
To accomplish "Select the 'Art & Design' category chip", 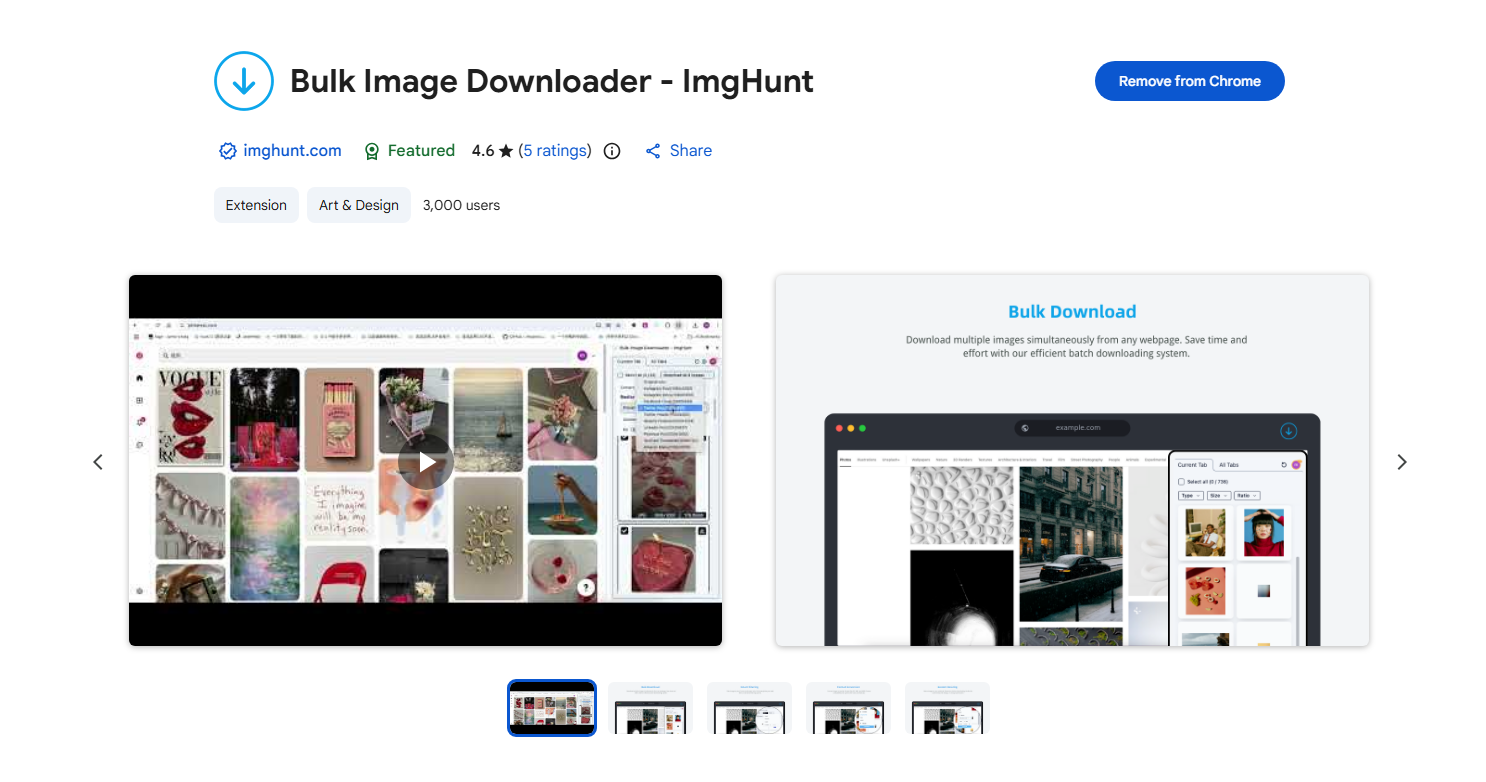I will click(x=358, y=205).
